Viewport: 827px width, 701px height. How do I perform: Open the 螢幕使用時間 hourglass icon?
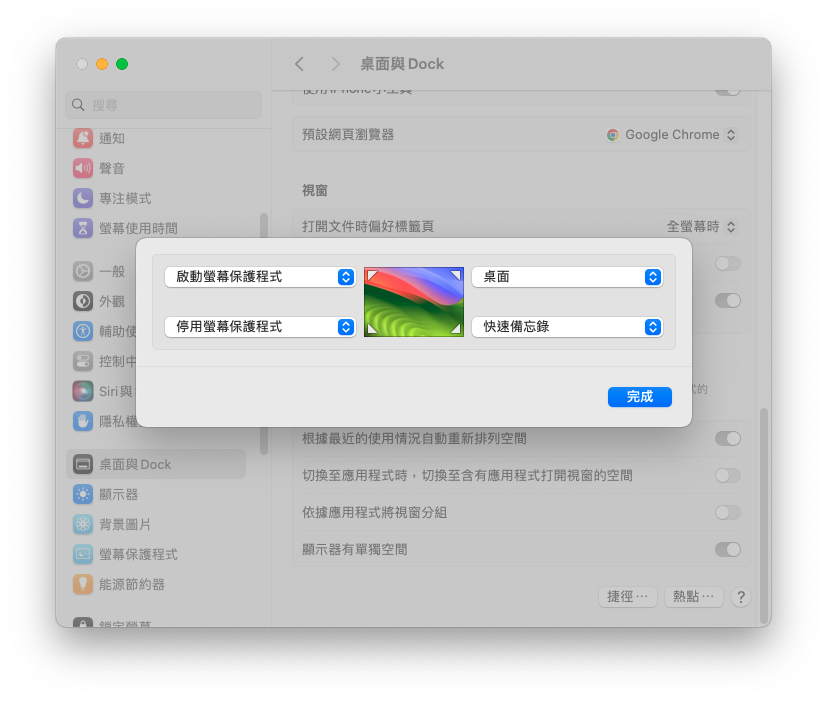83,228
